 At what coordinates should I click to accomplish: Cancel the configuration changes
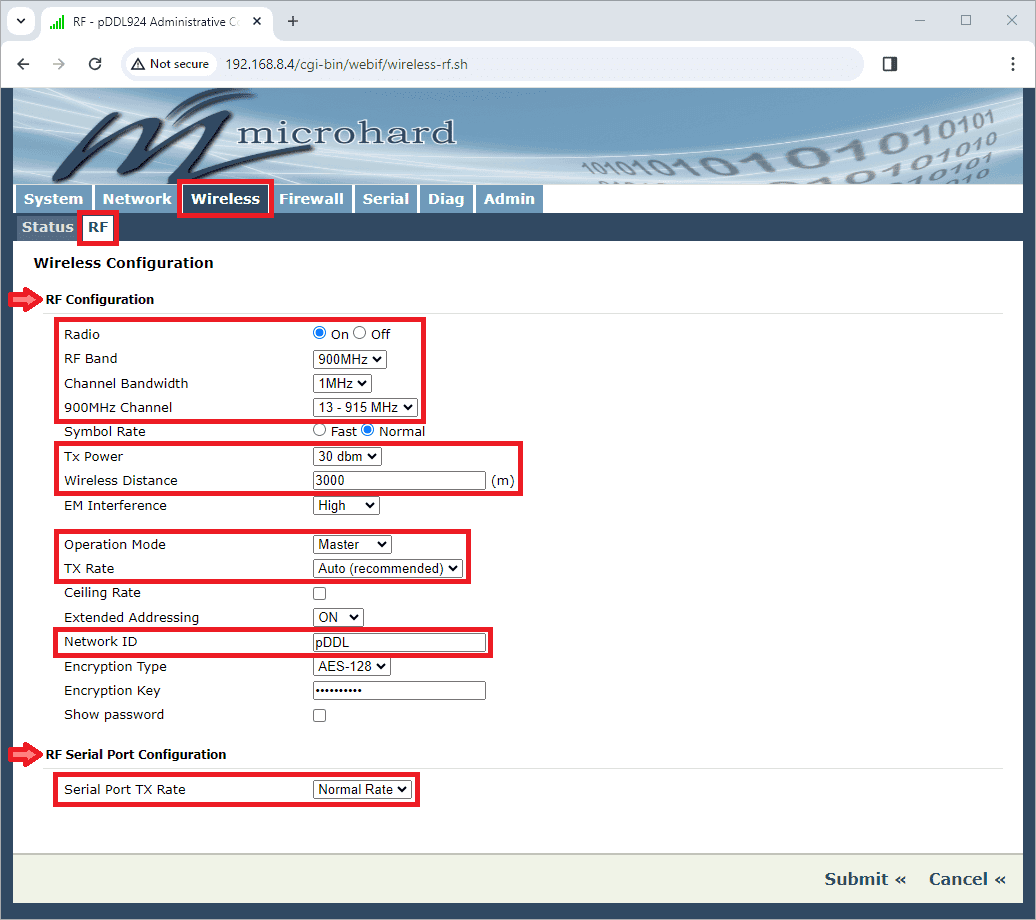pyautogui.click(x=966, y=879)
